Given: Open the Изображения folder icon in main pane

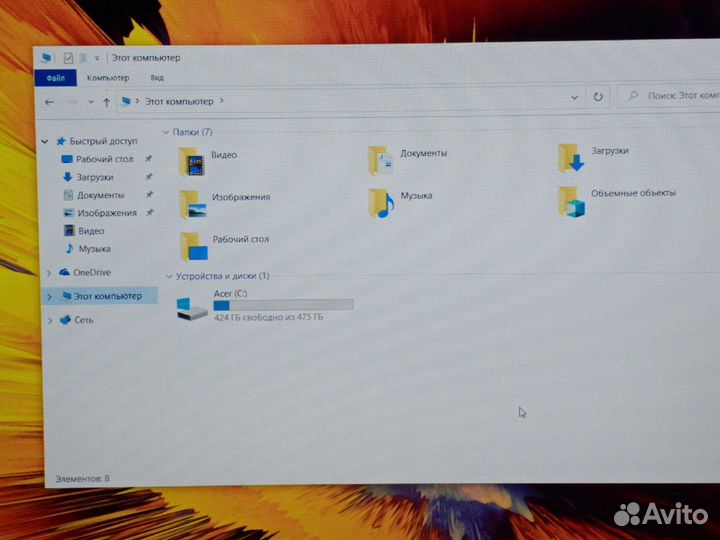Looking at the screenshot, I should 193,204.
